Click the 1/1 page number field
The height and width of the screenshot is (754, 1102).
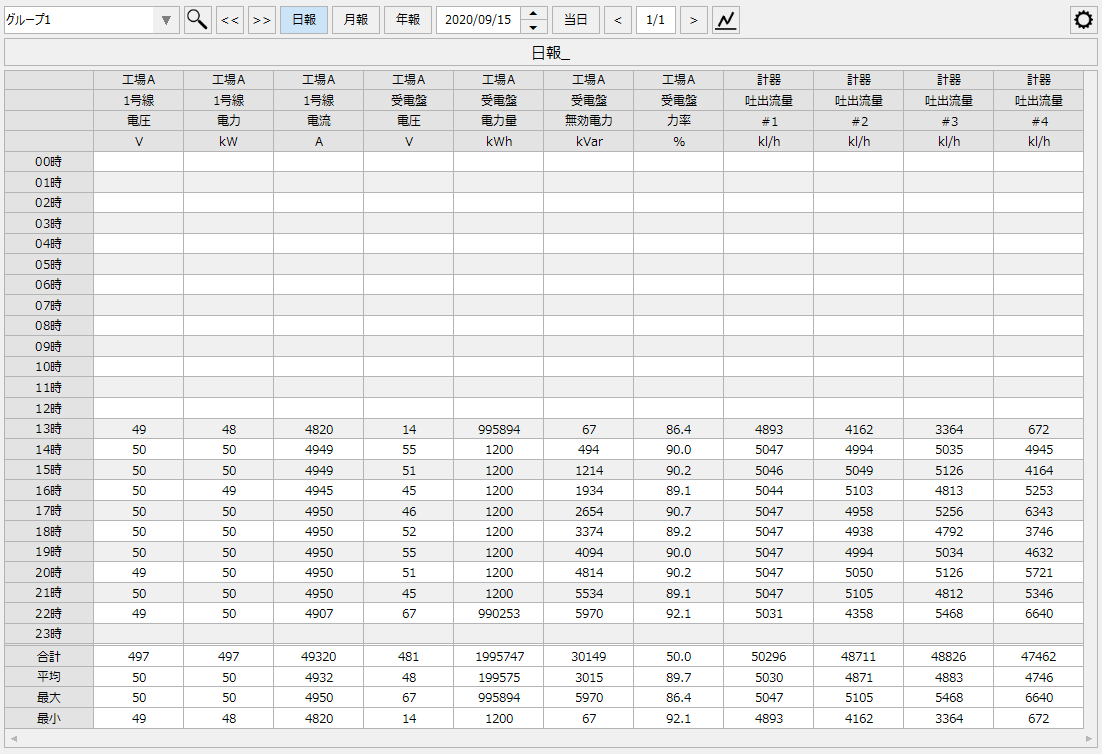(x=655, y=19)
